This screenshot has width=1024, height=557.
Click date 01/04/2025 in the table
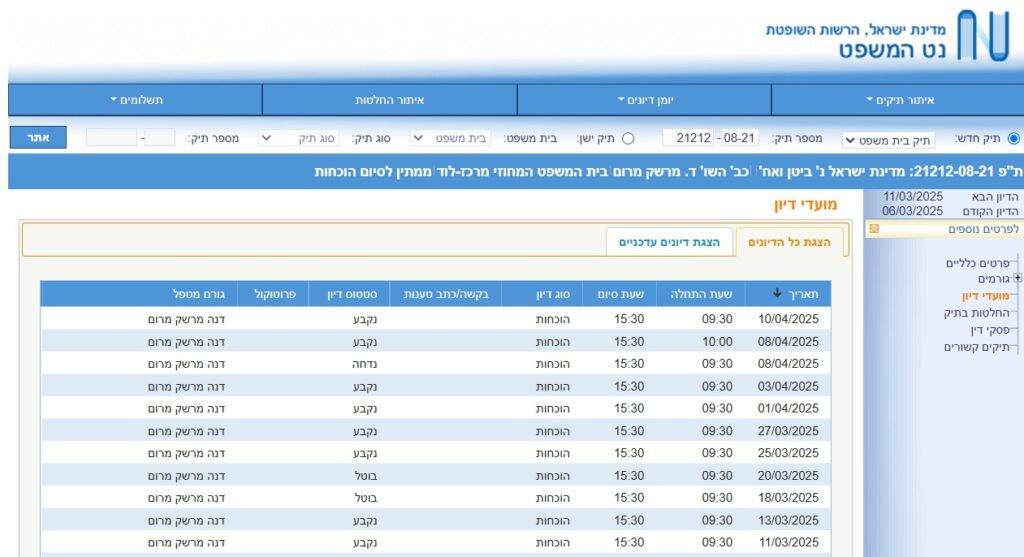point(788,409)
